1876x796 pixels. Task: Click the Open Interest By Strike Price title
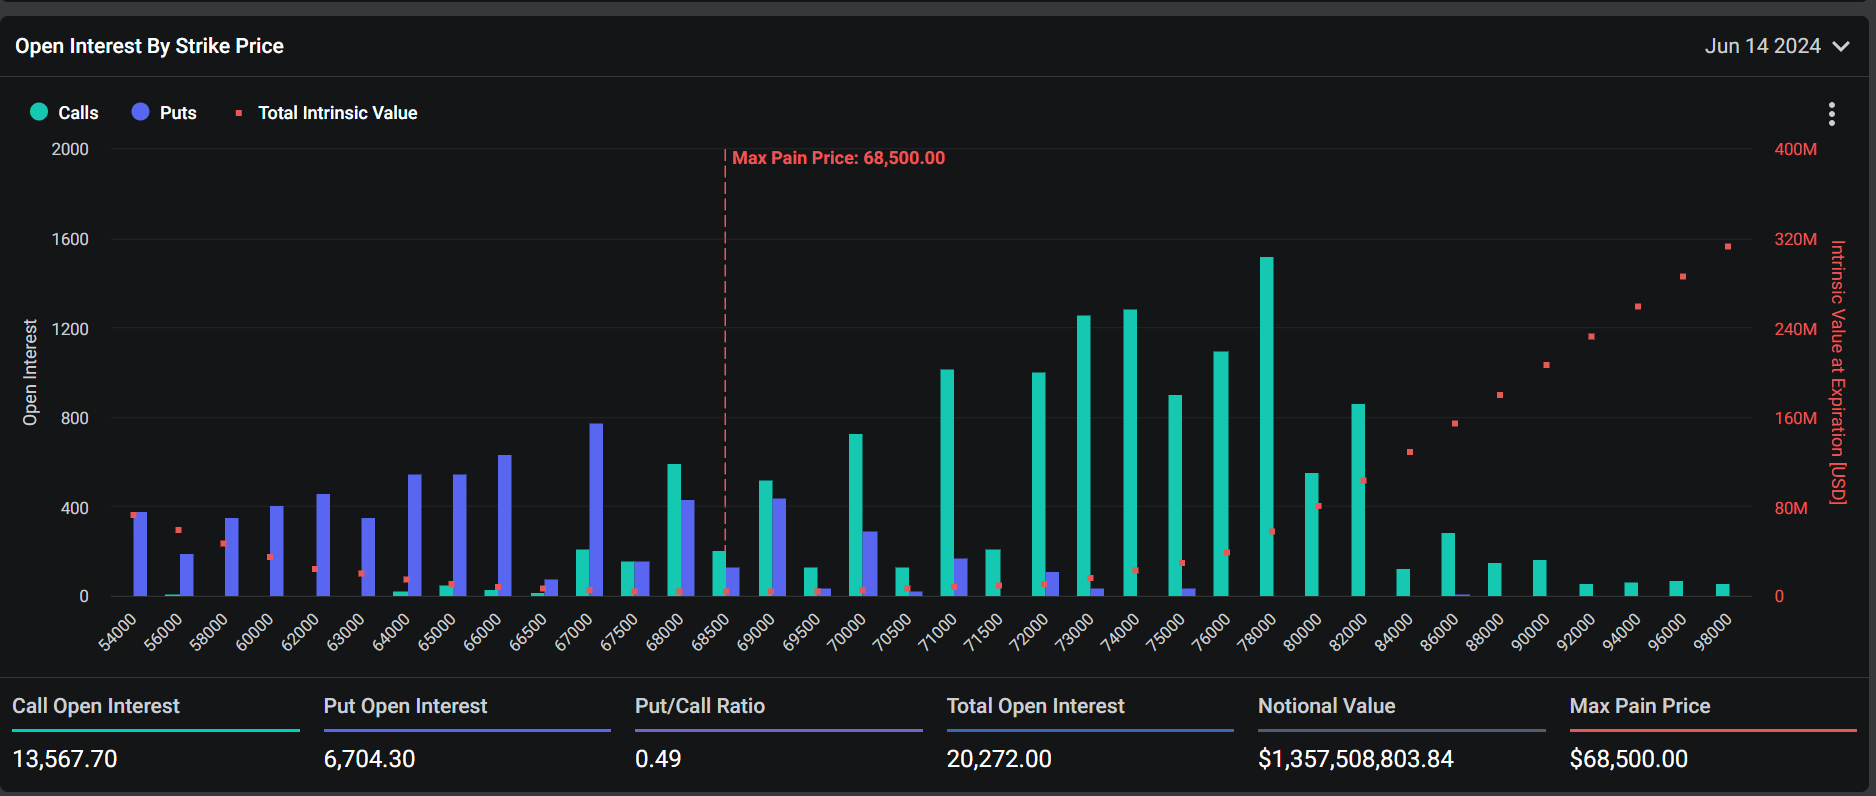(149, 46)
